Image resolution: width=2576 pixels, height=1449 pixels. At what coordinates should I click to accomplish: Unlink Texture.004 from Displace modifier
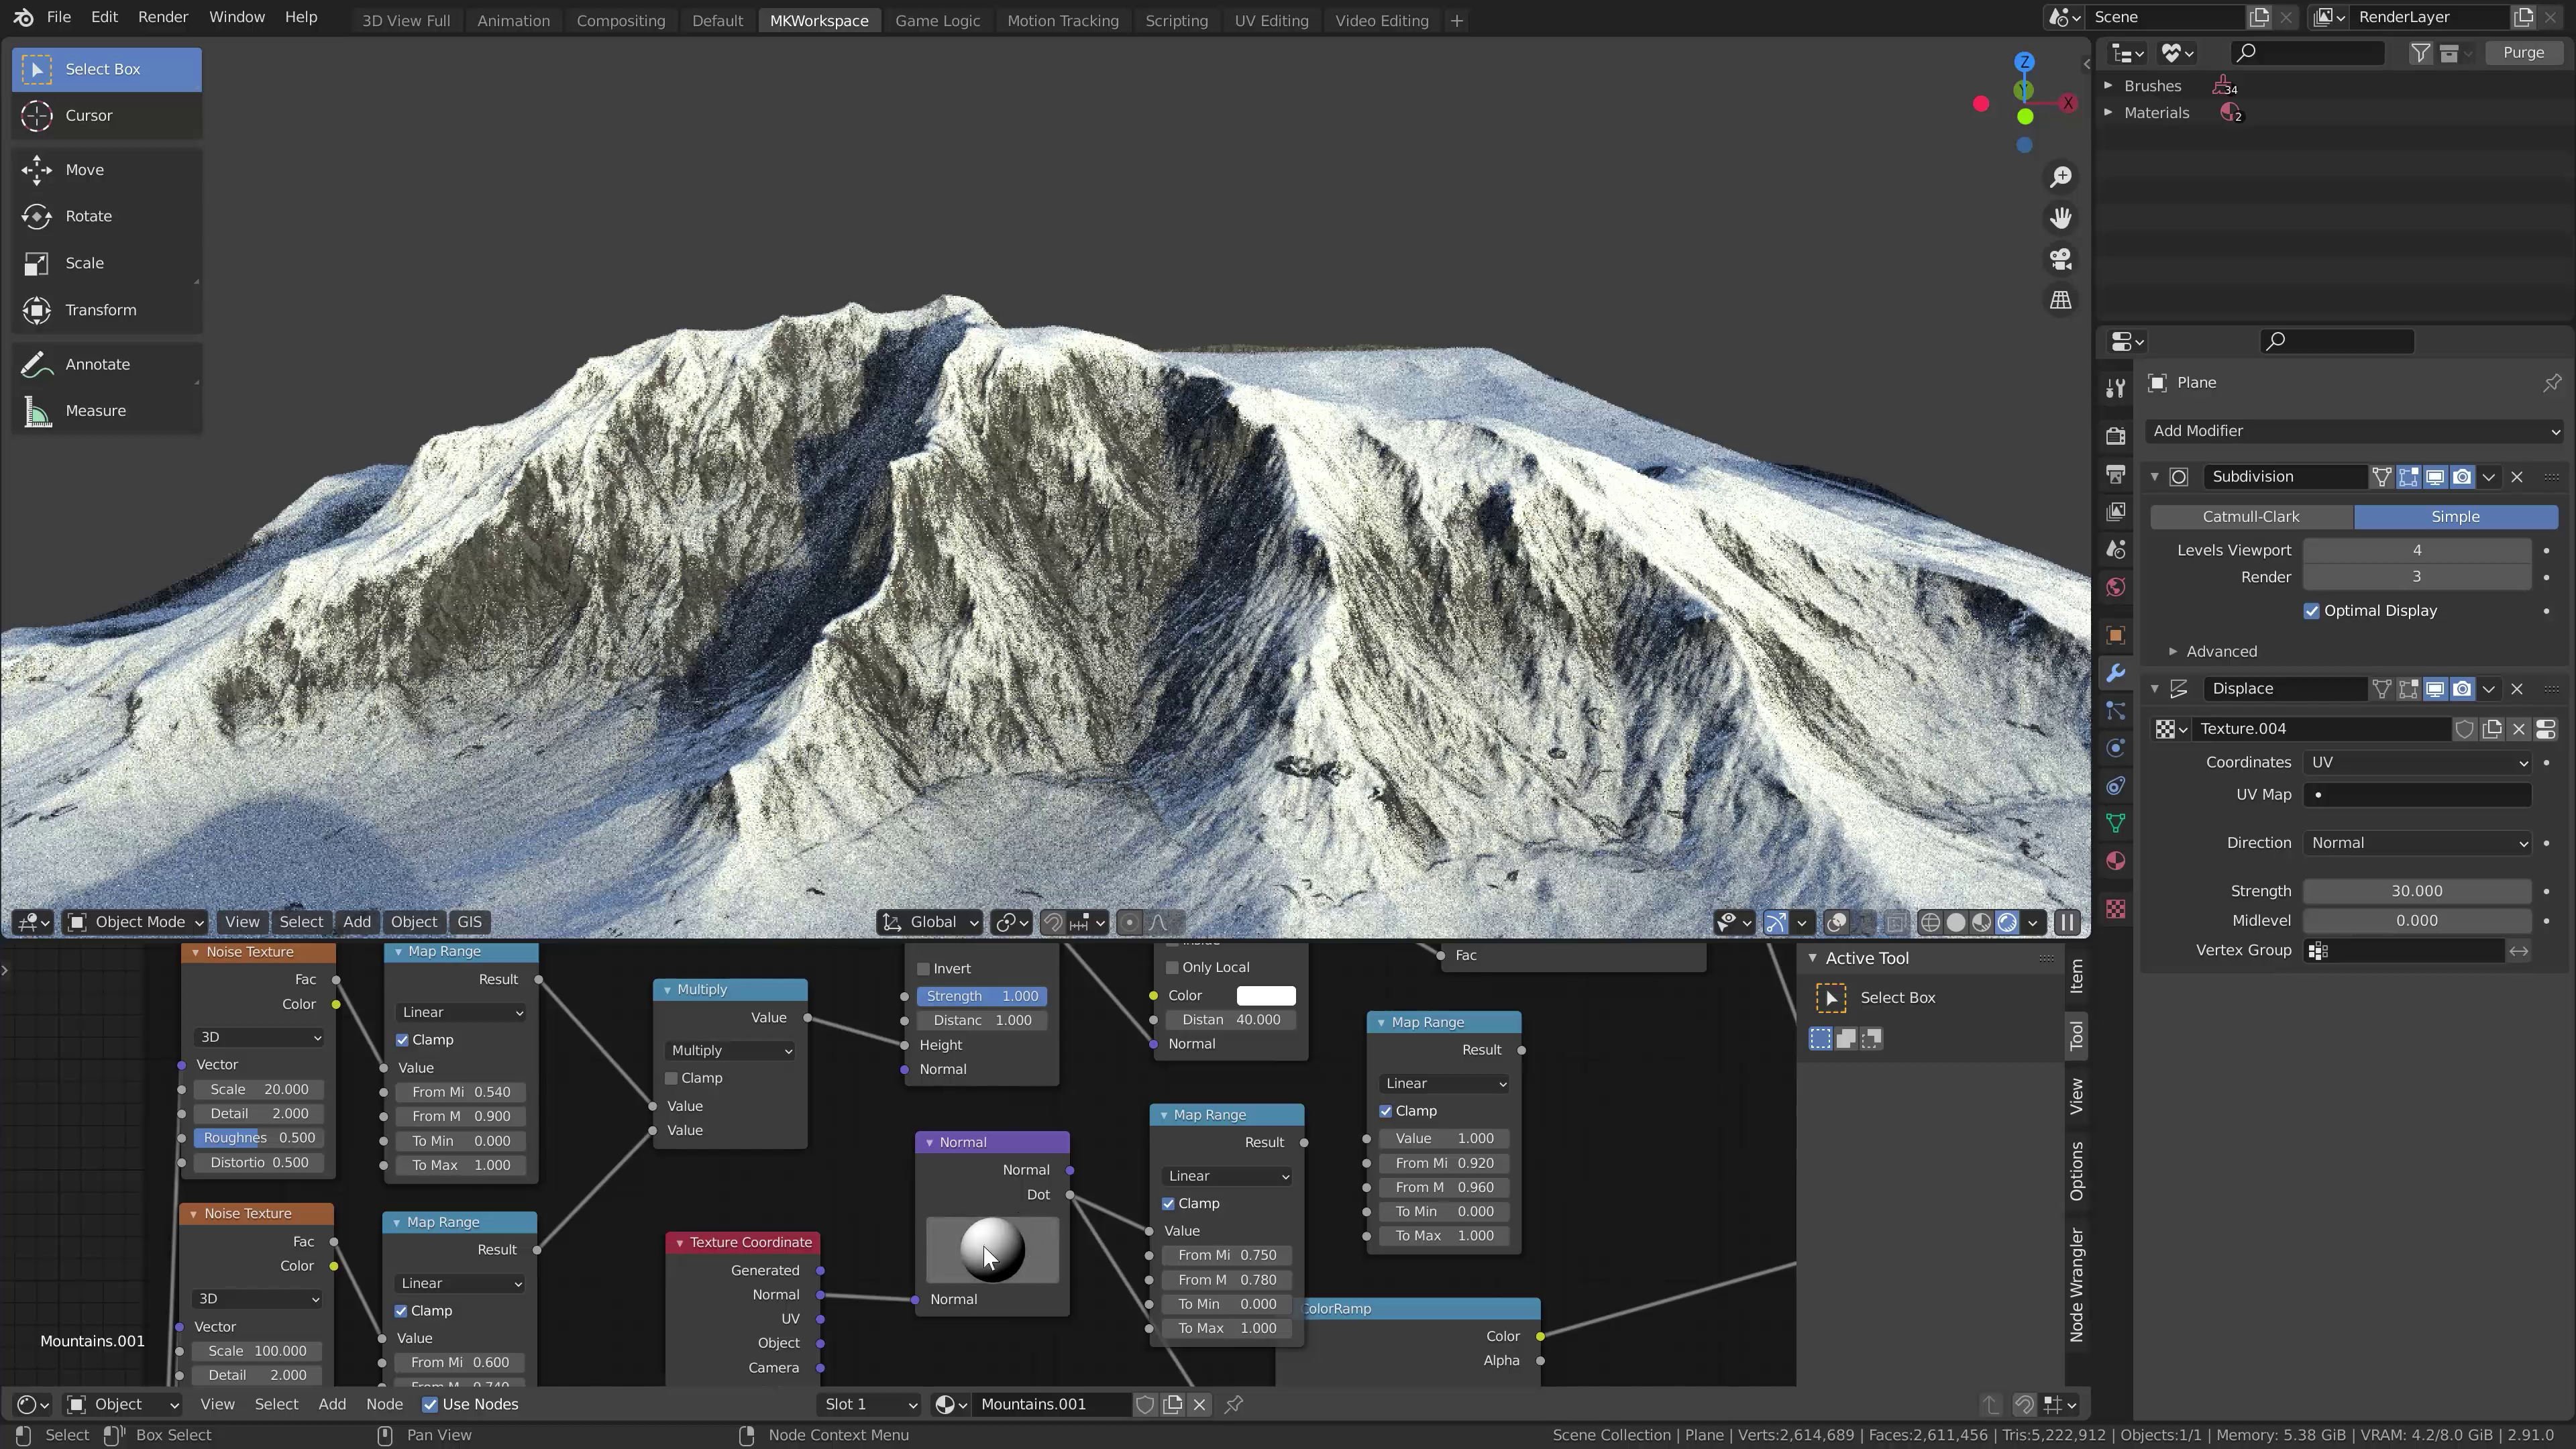[2518, 729]
